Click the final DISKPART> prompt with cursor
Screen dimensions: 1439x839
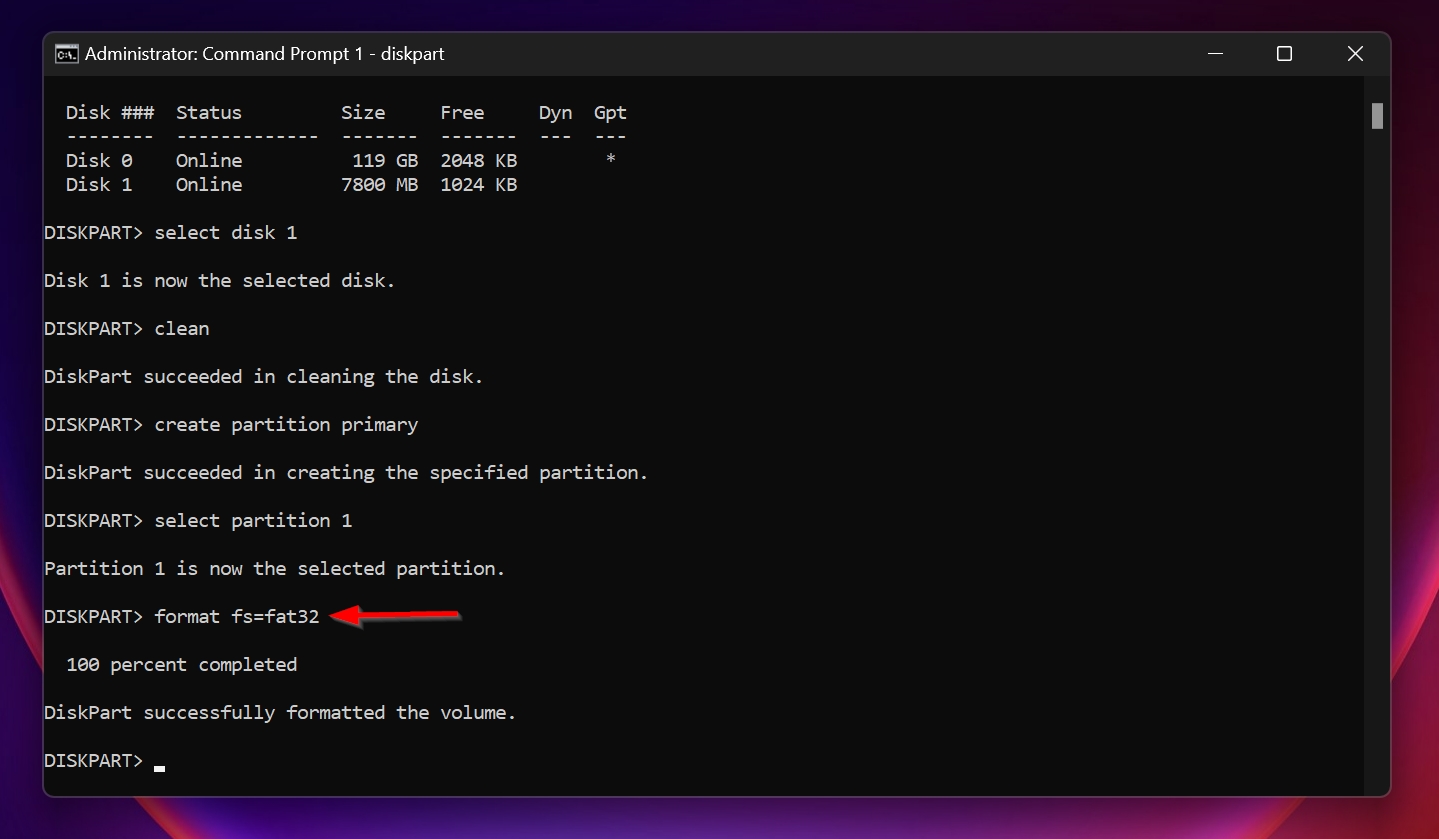[104, 761]
